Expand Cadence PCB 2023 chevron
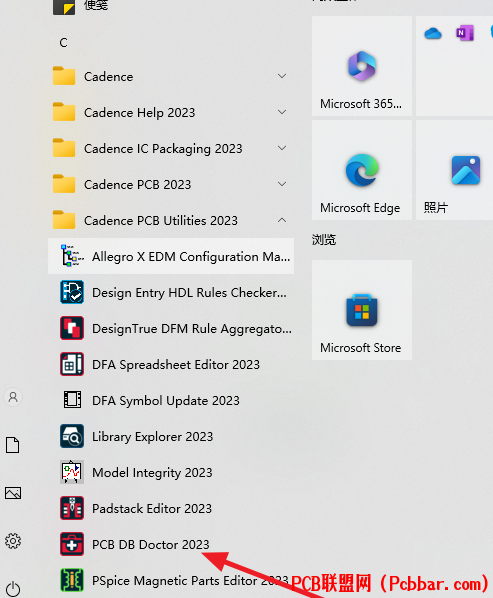The width and height of the screenshot is (493, 598). tap(282, 184)
